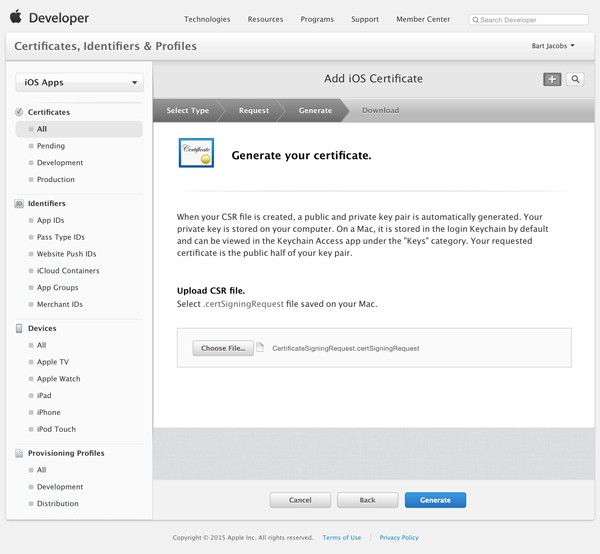The height and width of the screenshot is (554, 600).
Task: Click the magnifier search icon in header
Action: coord(575,79)
